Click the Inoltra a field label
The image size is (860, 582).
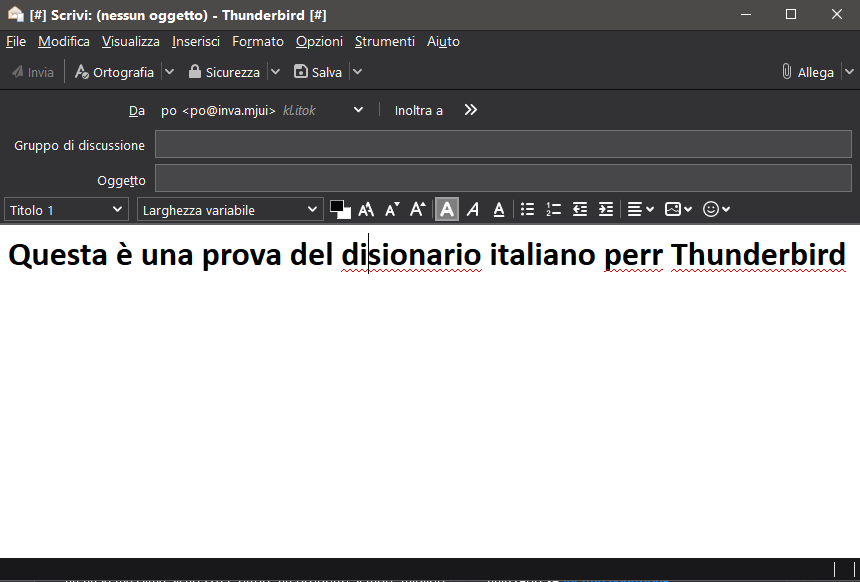click(418, 111)
